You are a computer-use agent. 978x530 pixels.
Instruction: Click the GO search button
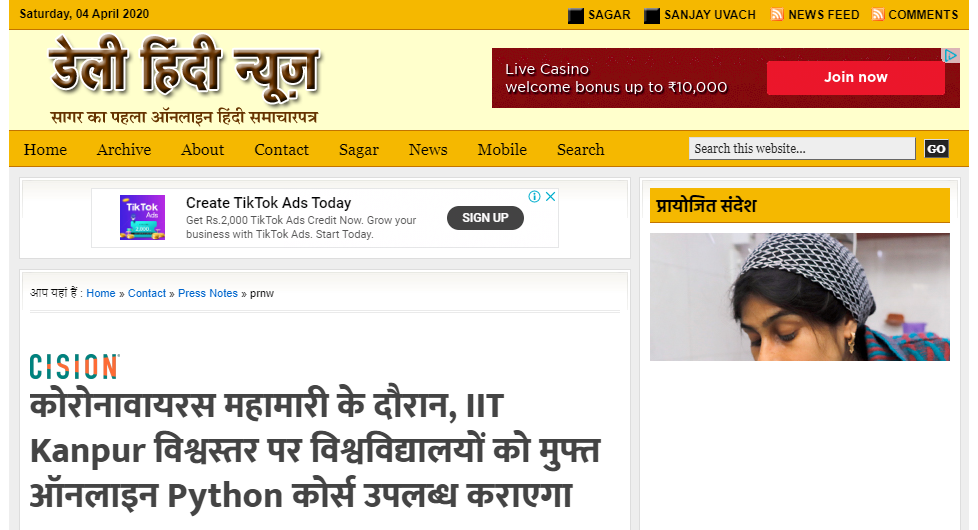[x=936, y=148]
